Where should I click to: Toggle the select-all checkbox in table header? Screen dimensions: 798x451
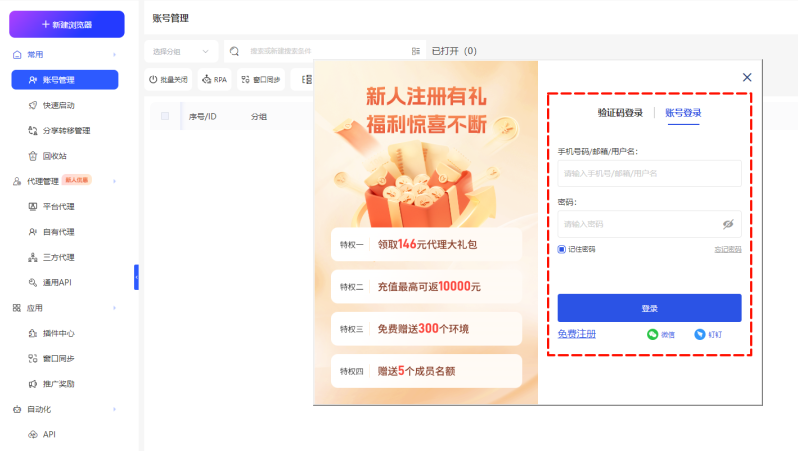point(165,116)
